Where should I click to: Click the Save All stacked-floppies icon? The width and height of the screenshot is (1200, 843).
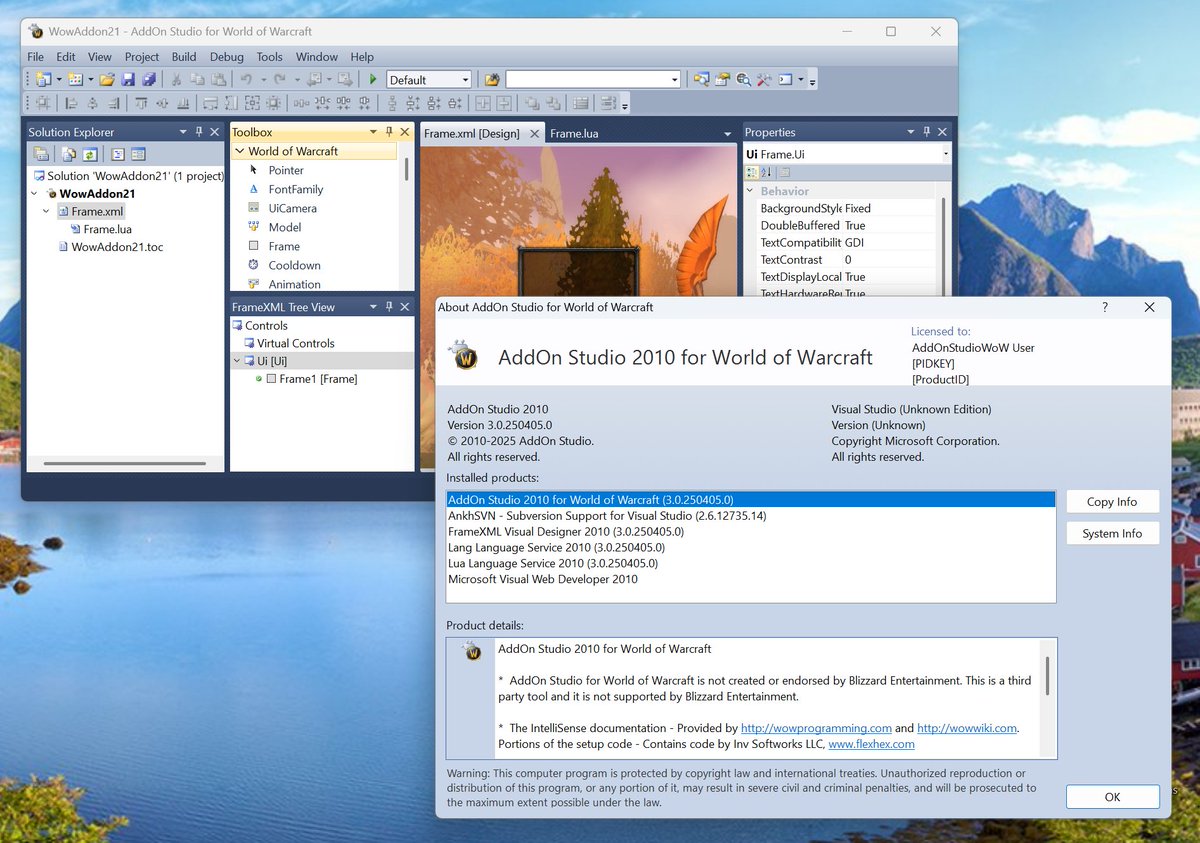click(x=149, y=79)
